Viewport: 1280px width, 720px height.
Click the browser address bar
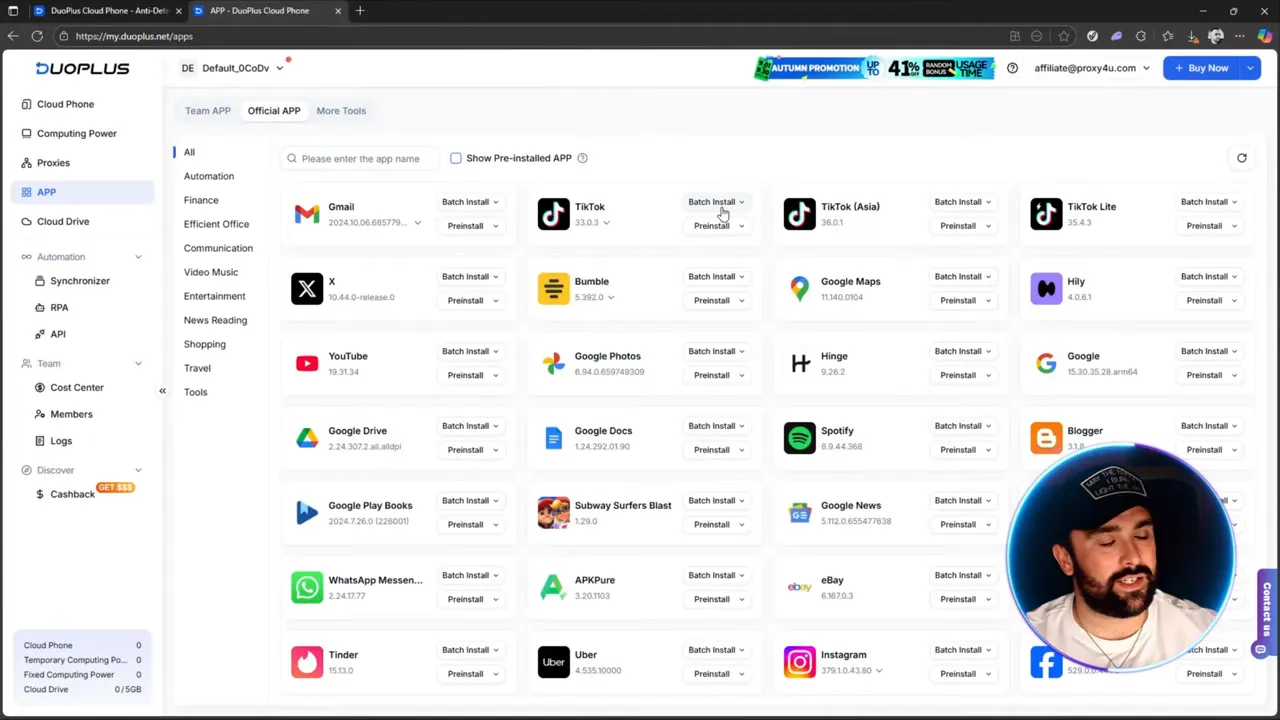[530, 36]
